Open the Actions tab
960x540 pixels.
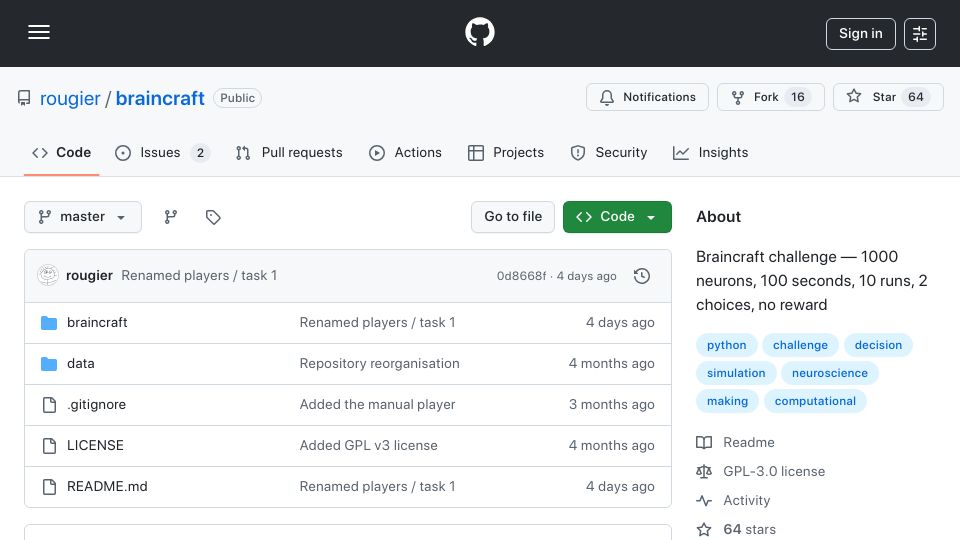pos(405,152)
